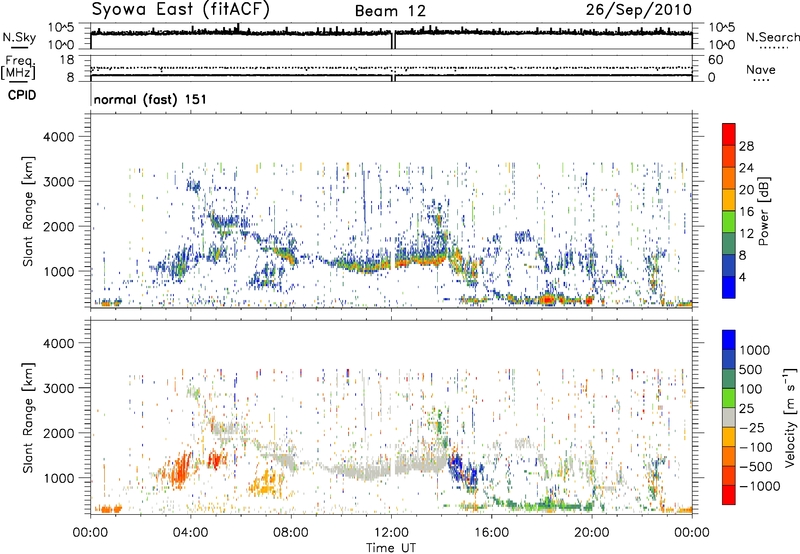Click the '1000' tick on velocity colorbar
800x554 pixels.
754,350
